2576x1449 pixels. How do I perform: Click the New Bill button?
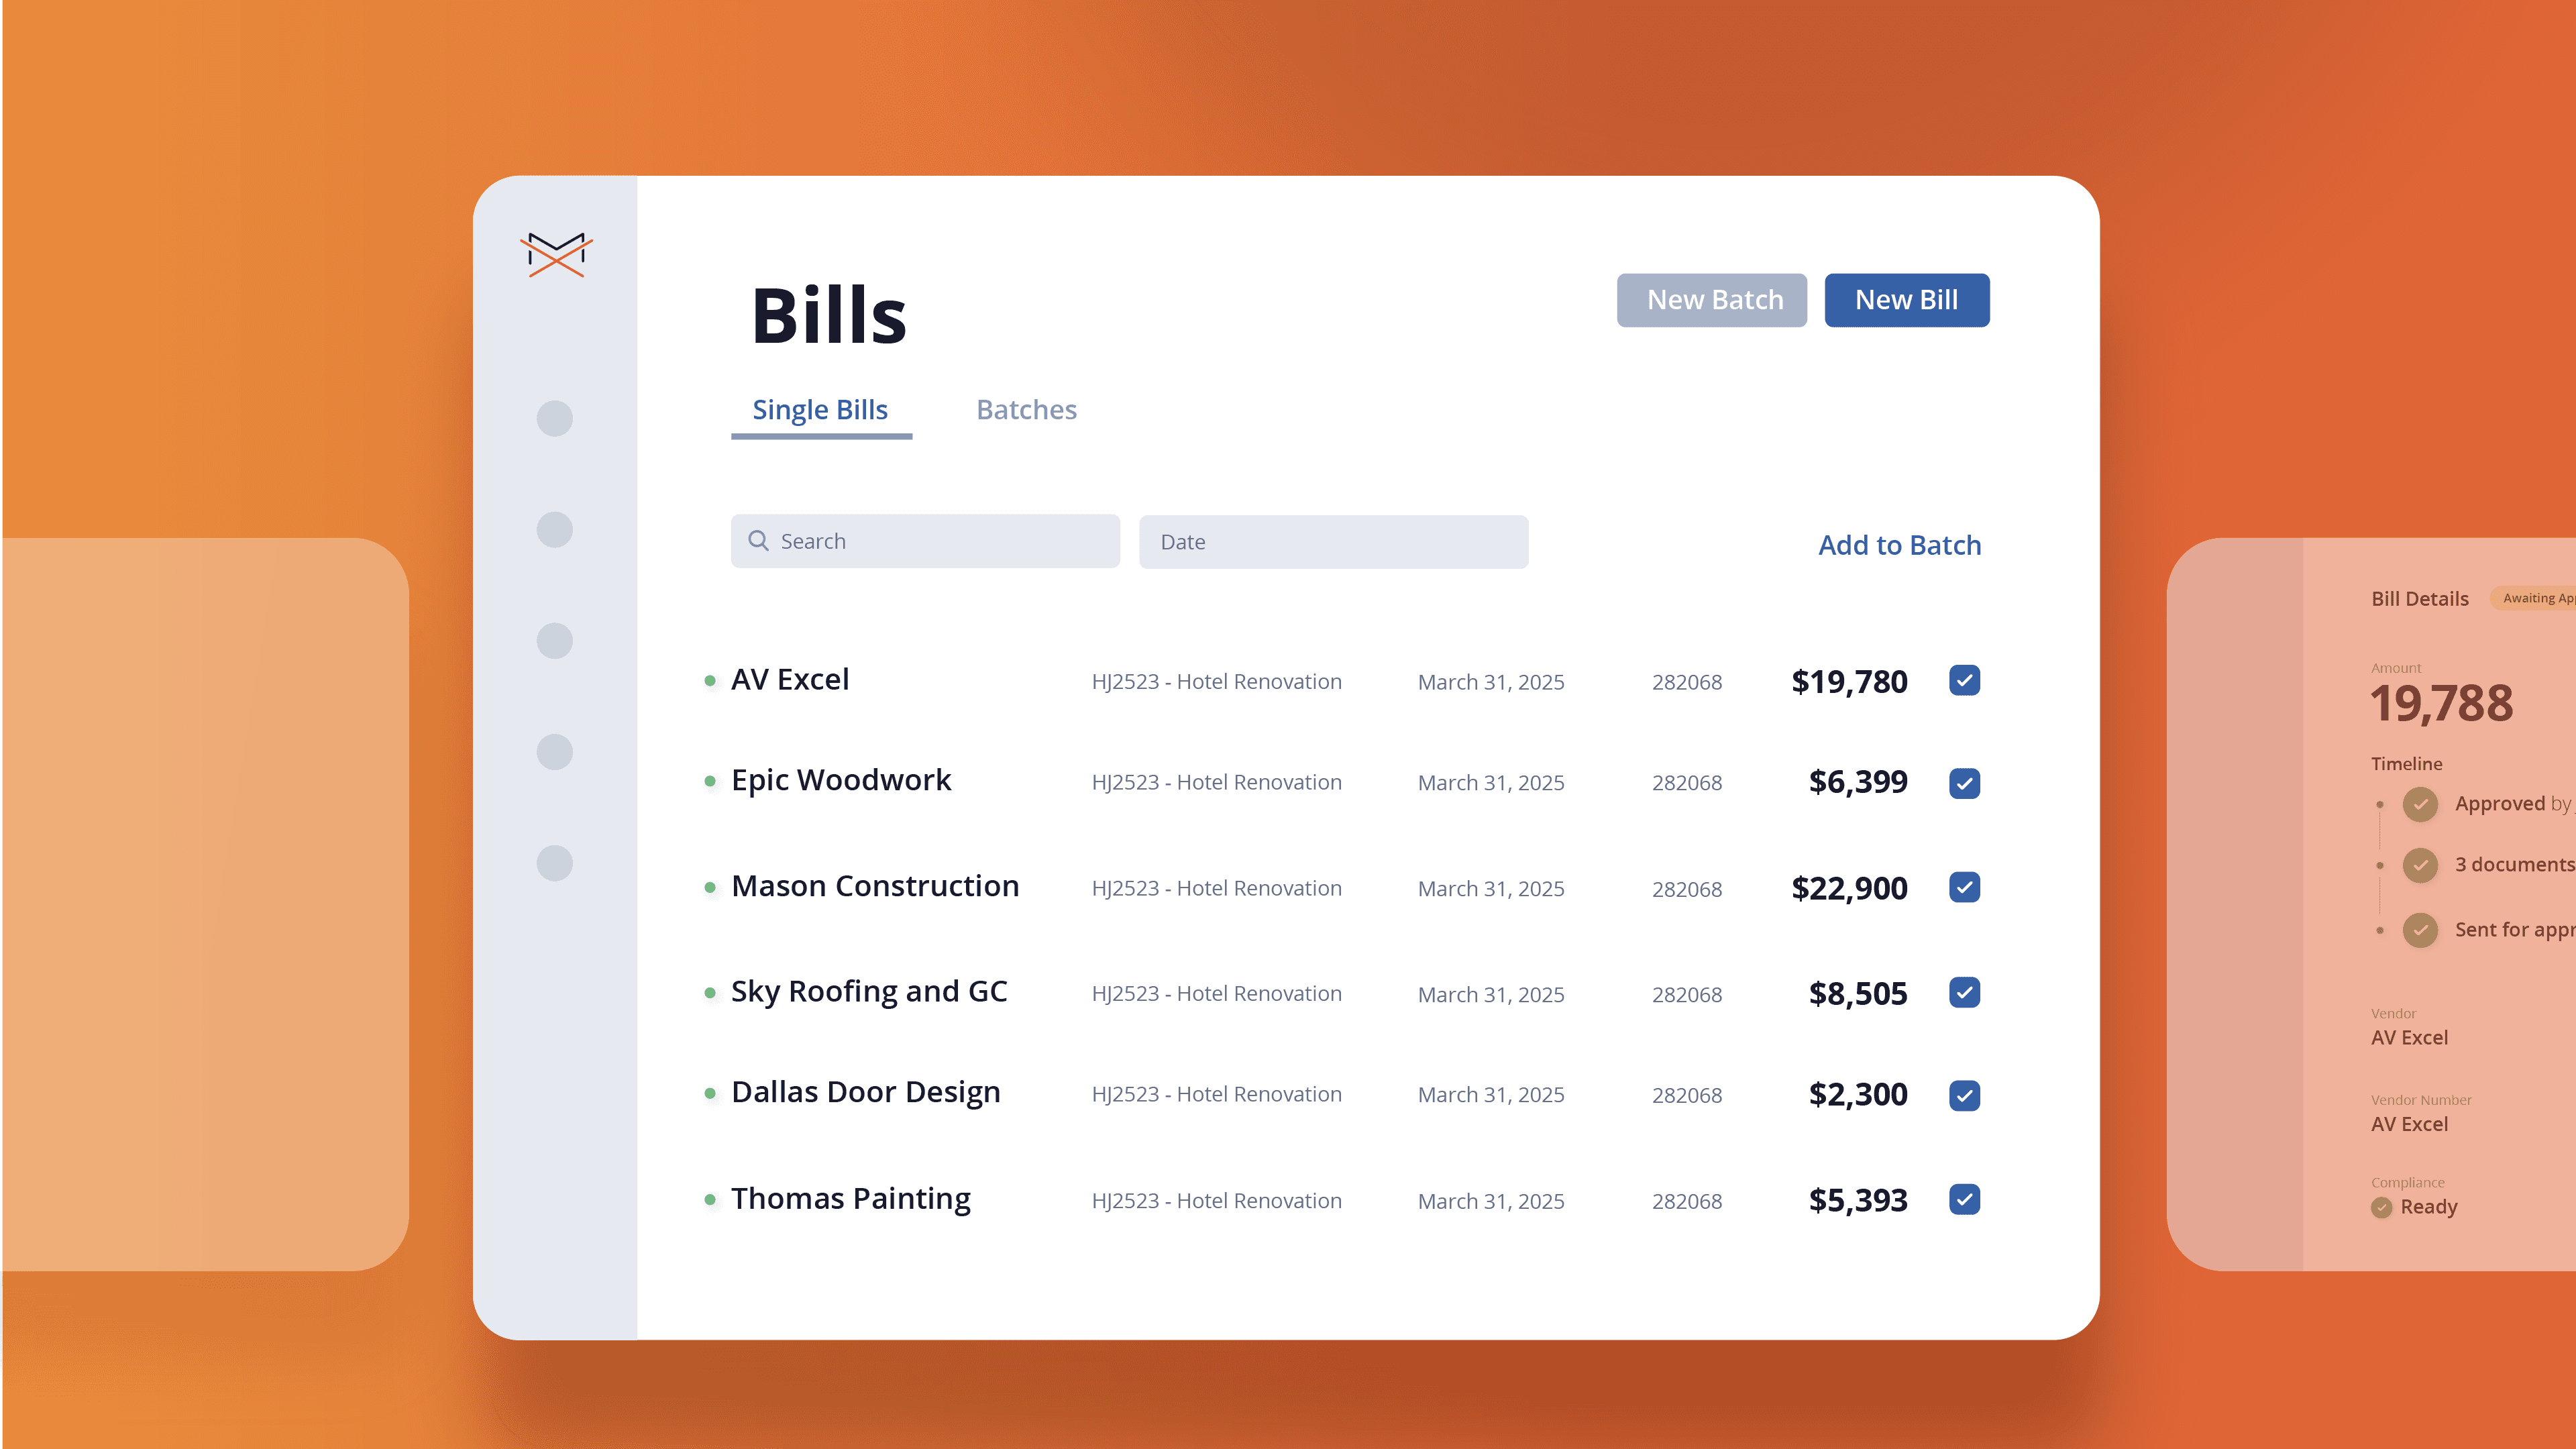[x=1906, y=300]
